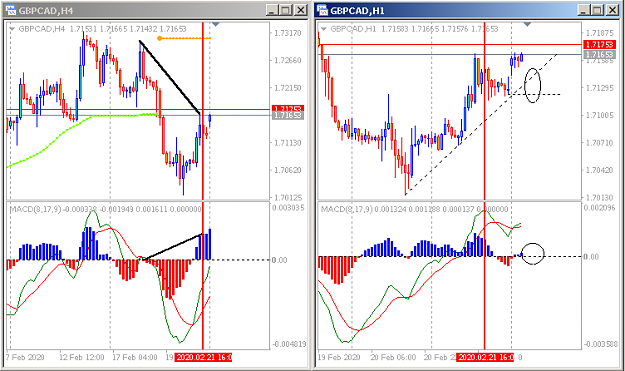Screen dimensions: 625x371
Task: Click the 0.002096 MACD scale value in H1
Action: tap(600, 208)
